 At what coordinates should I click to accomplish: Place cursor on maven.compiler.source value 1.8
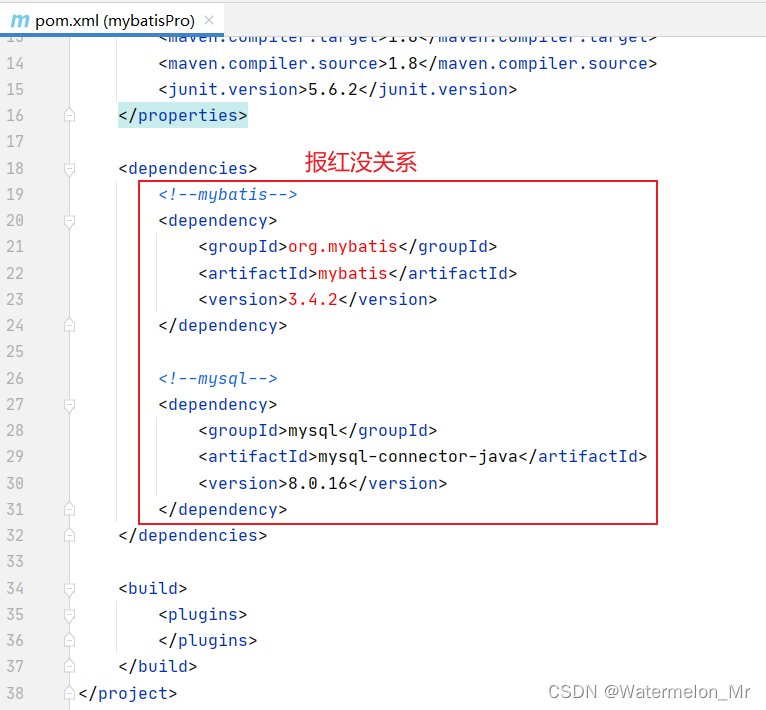[403, 64]
